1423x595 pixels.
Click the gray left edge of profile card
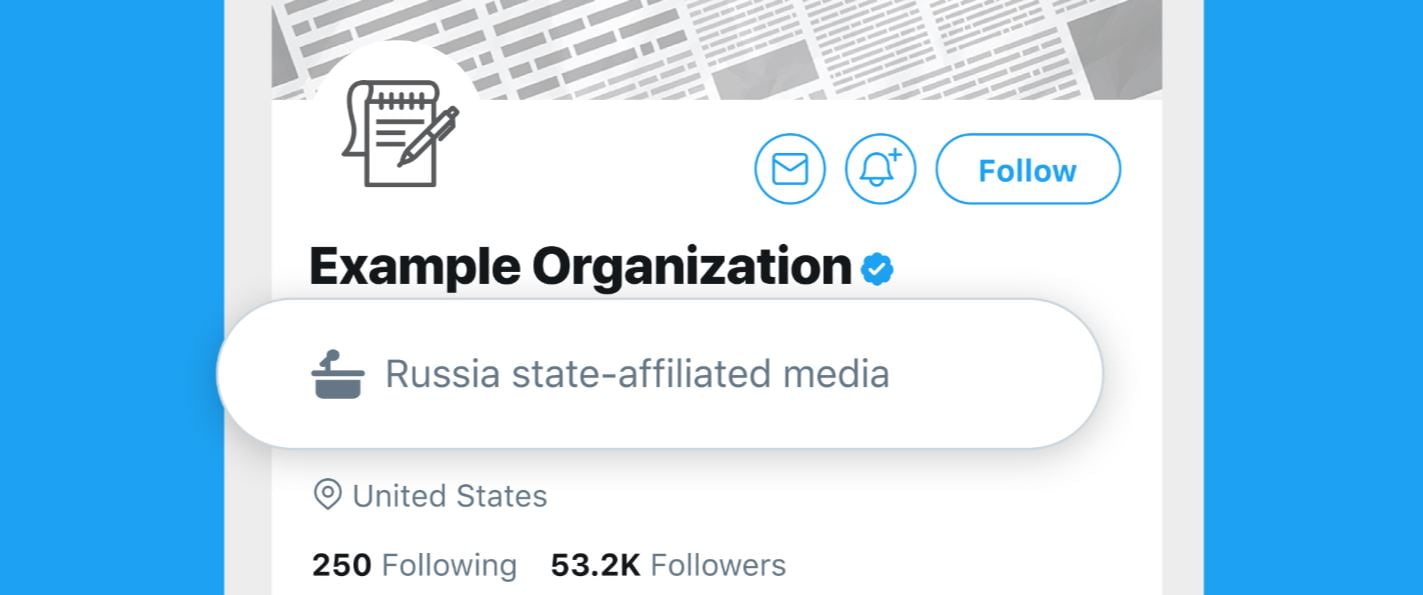(x=247, y=200)
